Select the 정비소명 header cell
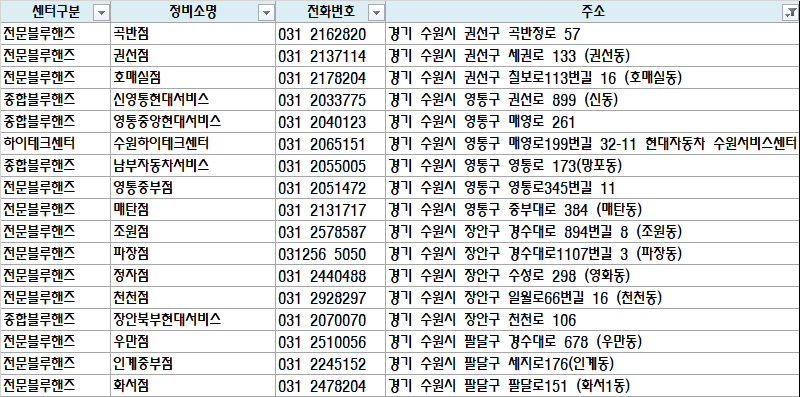 [x=193, y=11]
